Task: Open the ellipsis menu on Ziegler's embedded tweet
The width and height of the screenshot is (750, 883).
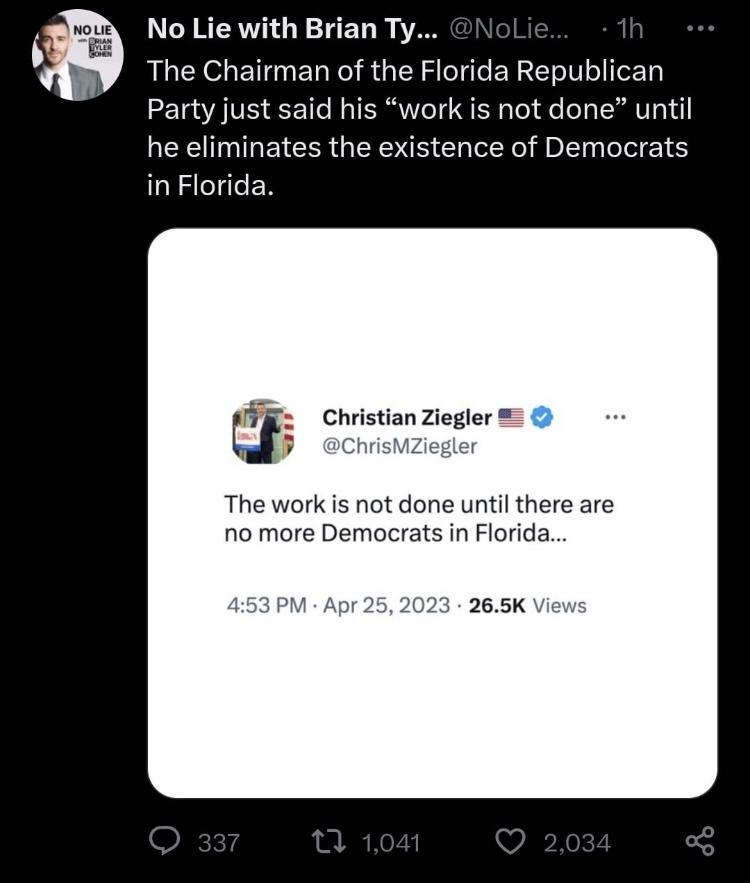Action: coord(616,417)
